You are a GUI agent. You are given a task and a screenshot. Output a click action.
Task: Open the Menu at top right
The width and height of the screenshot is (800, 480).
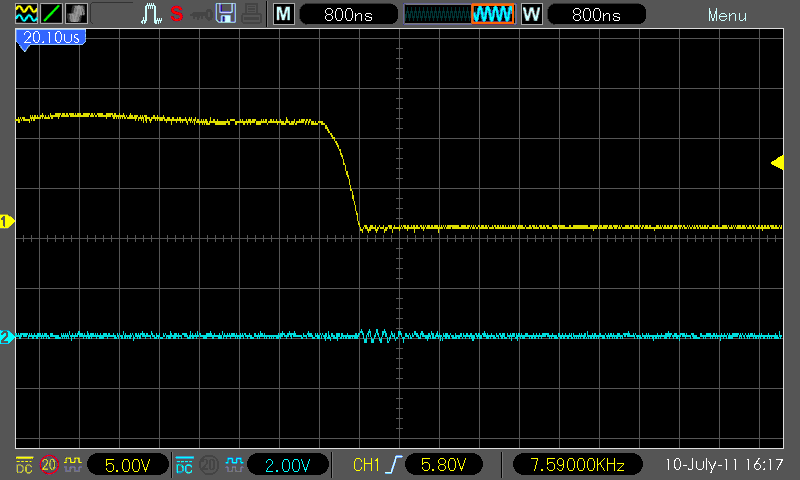(x=727, y=15)
